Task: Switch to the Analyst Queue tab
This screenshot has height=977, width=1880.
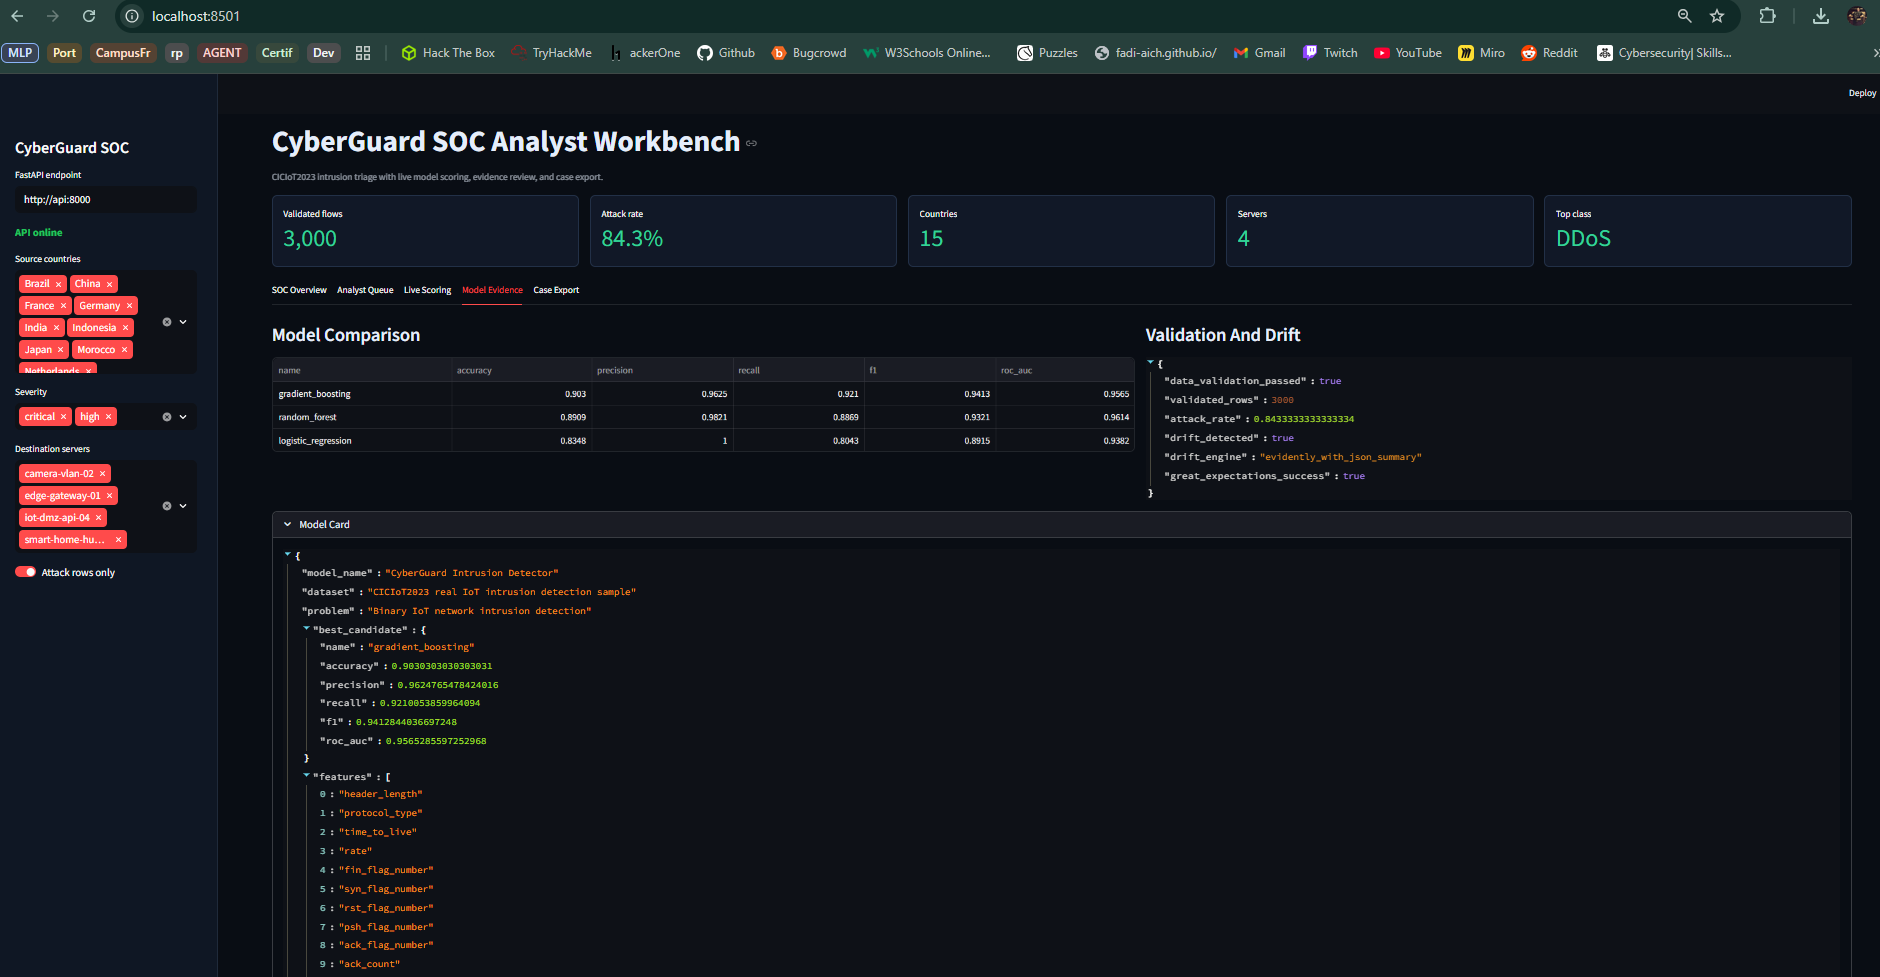Action: [x=365, y=290]
